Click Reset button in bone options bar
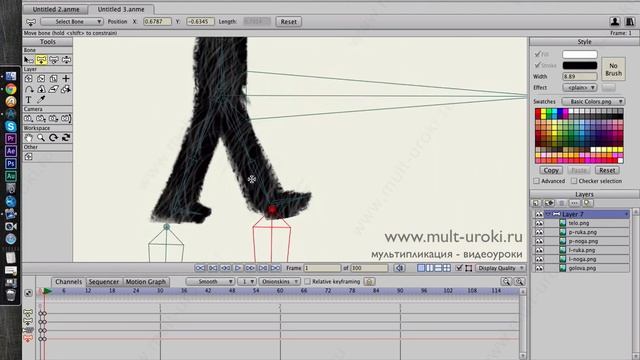This screenshot has width=640, height=360. 289,22
